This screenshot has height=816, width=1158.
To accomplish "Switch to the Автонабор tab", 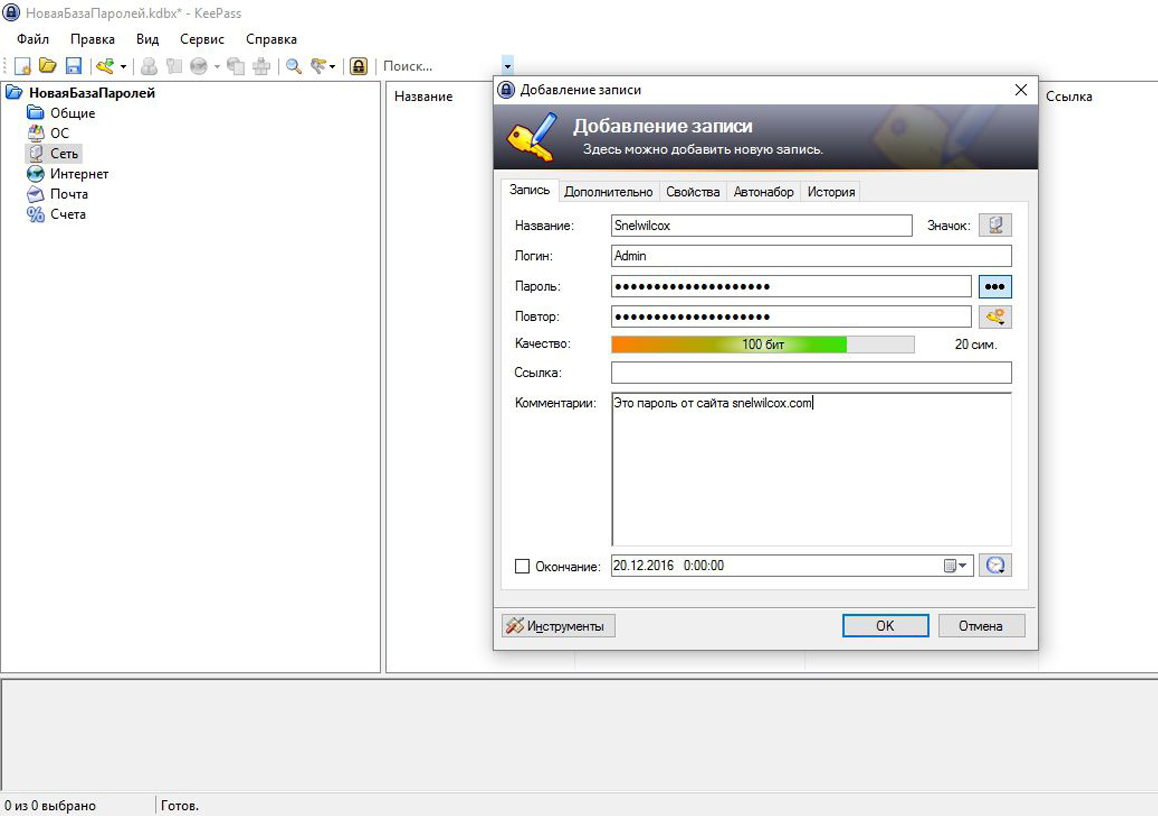I will pos(764,190).
